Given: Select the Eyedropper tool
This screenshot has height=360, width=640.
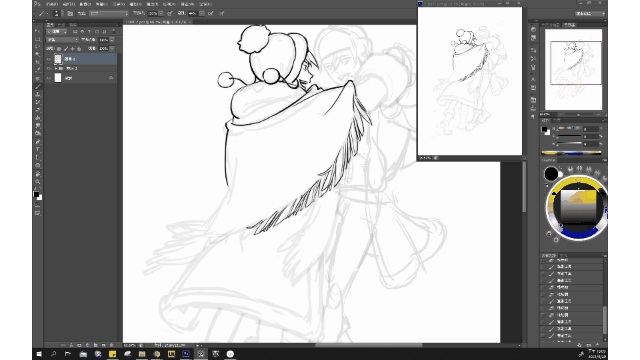Looking at the screenshot, I should (38, 70).
